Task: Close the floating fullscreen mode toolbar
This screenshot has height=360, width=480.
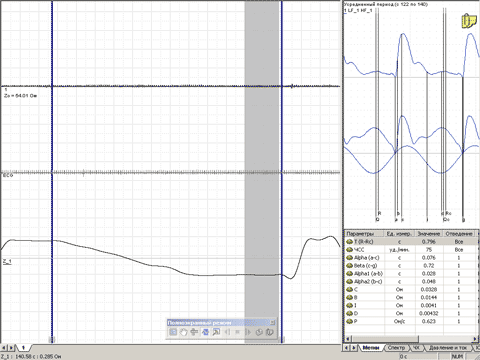Action: tap(272, 322)
